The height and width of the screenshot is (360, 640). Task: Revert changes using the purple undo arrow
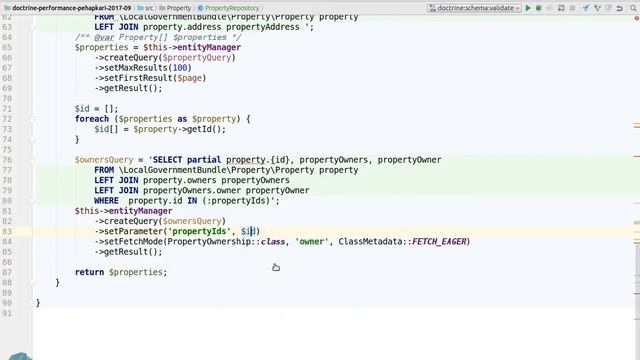coord(620,8)
